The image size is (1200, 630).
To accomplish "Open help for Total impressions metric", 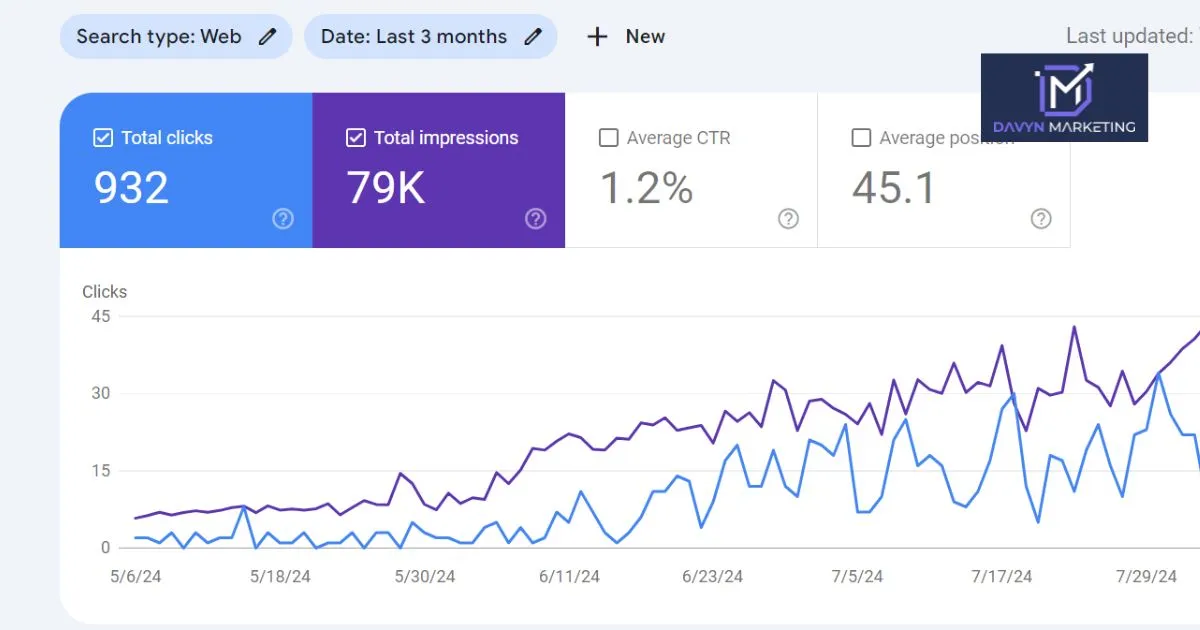I will pyautogui.click(x=536, y=219).
